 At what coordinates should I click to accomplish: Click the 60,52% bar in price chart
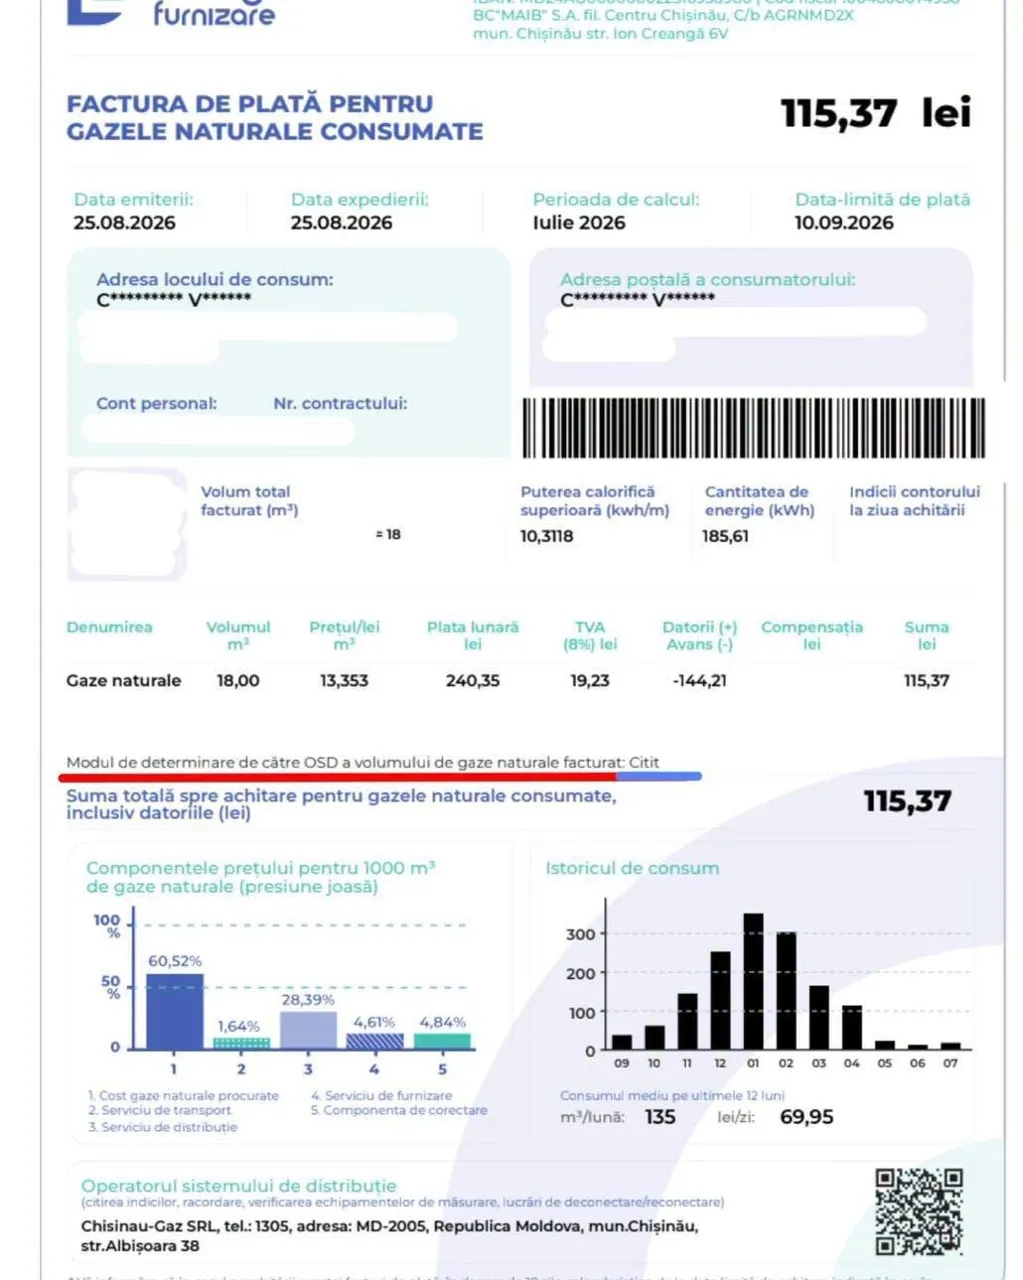click(x=175, y=1011)
